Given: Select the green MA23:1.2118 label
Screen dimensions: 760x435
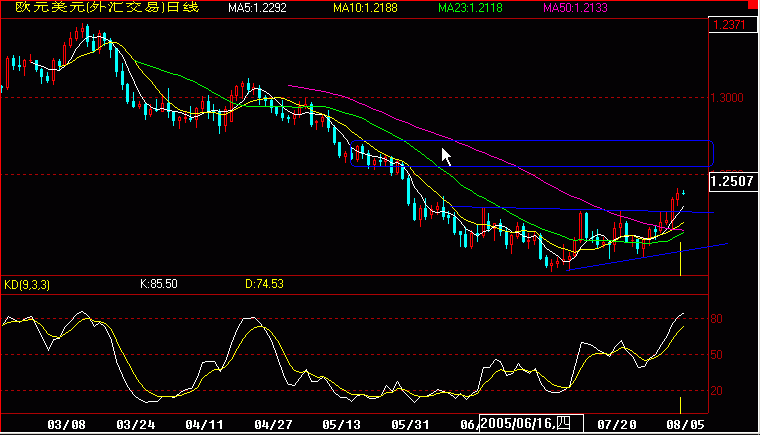Looking at the screenshot, I should [470, 8].
